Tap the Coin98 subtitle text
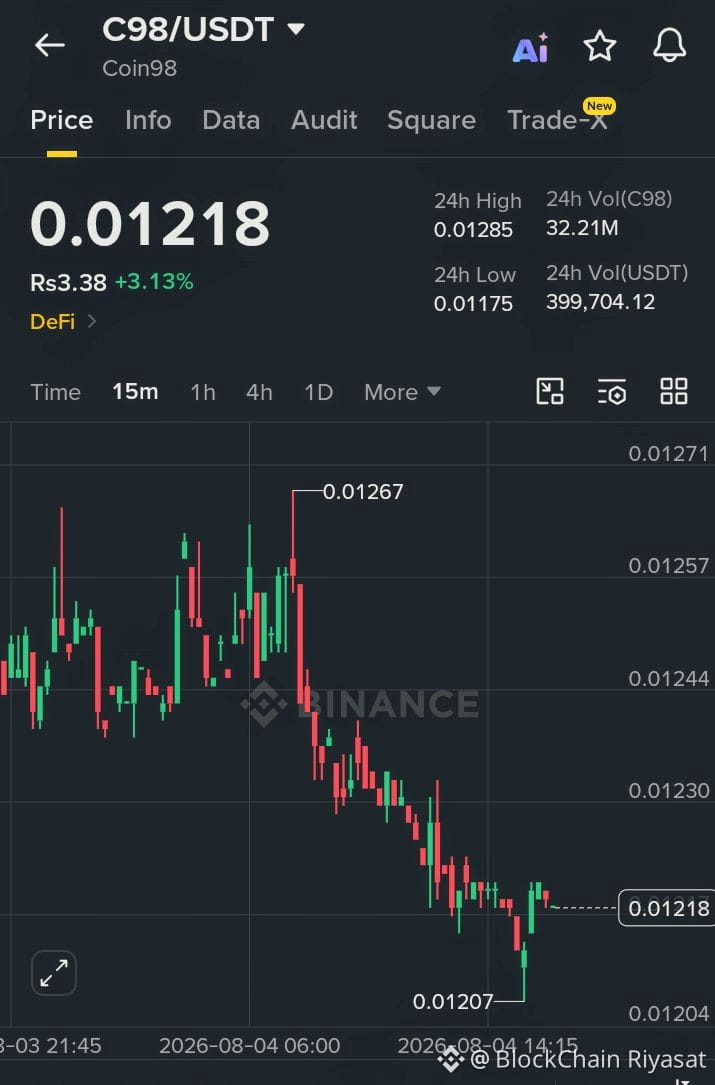Viewport: 715px width, 1085px height. (139, 69)
